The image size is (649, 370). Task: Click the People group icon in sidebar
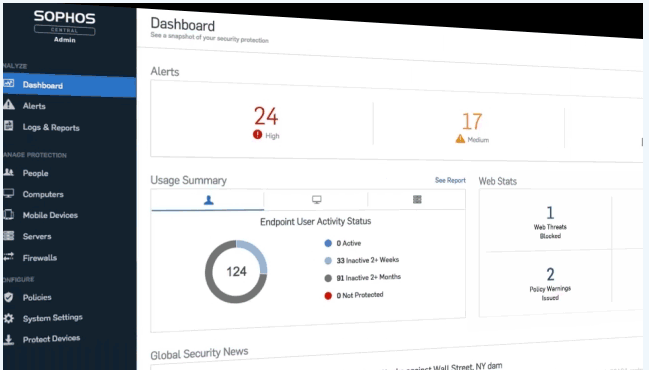pos(9,172)
